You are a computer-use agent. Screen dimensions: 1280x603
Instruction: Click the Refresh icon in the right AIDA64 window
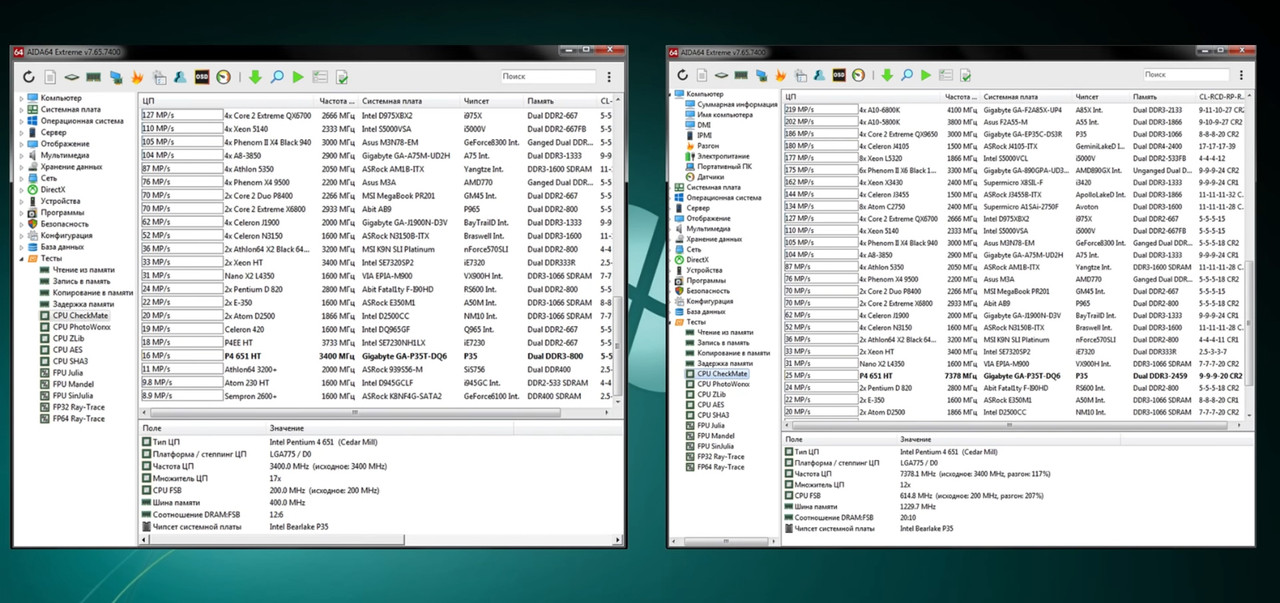[x=682, y=75]
